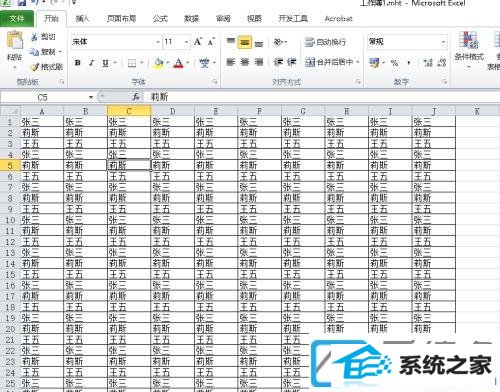Image resolution: width=500 pixels, height=392 pixels.
Task: Toggle Bold formatting
Action: 77,63
